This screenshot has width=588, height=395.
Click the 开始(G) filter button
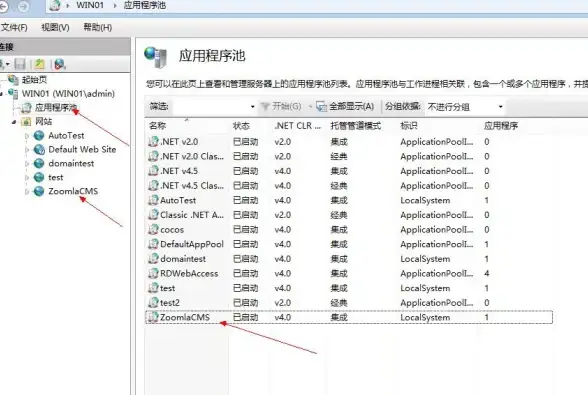tap(281, 107)
